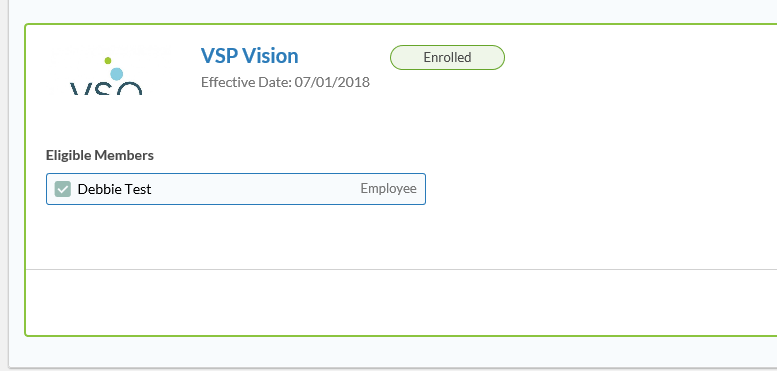The width and height of the screenshot is (777, 371).
Task: Click the Enrolled status badge
Action: tap(447, 57)
